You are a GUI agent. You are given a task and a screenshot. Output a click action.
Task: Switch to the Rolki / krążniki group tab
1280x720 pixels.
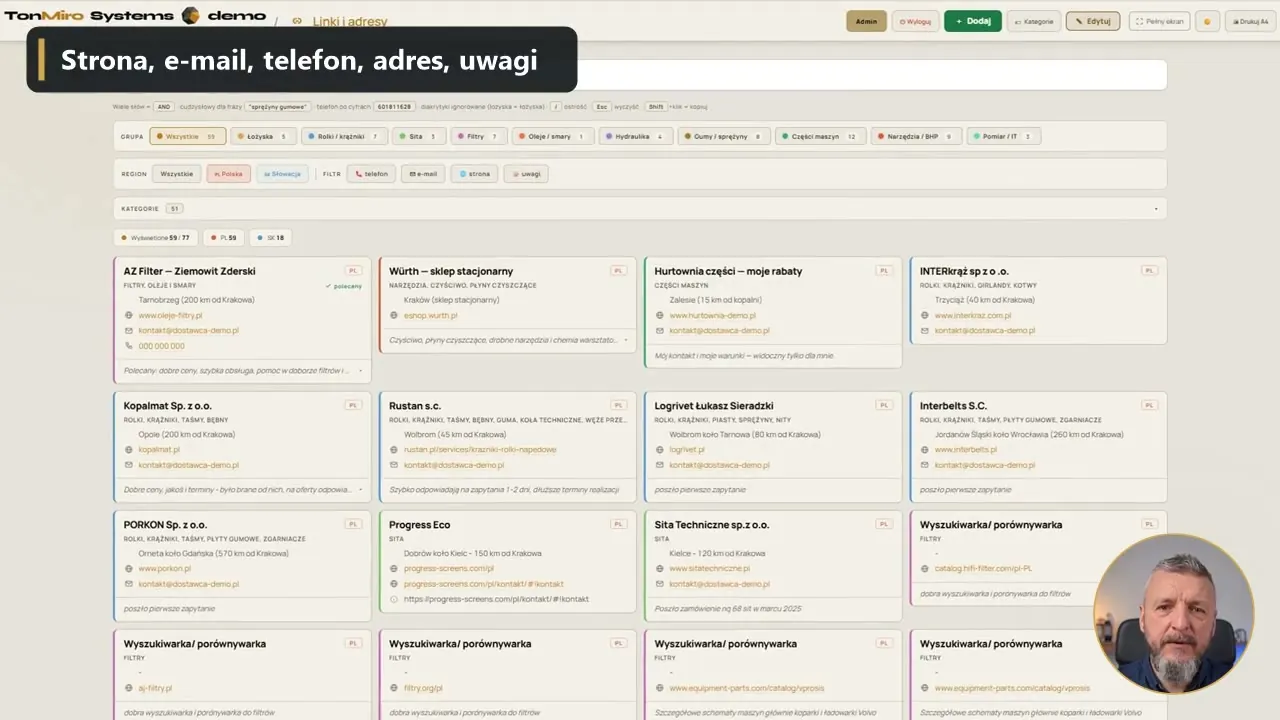point(345,137)
